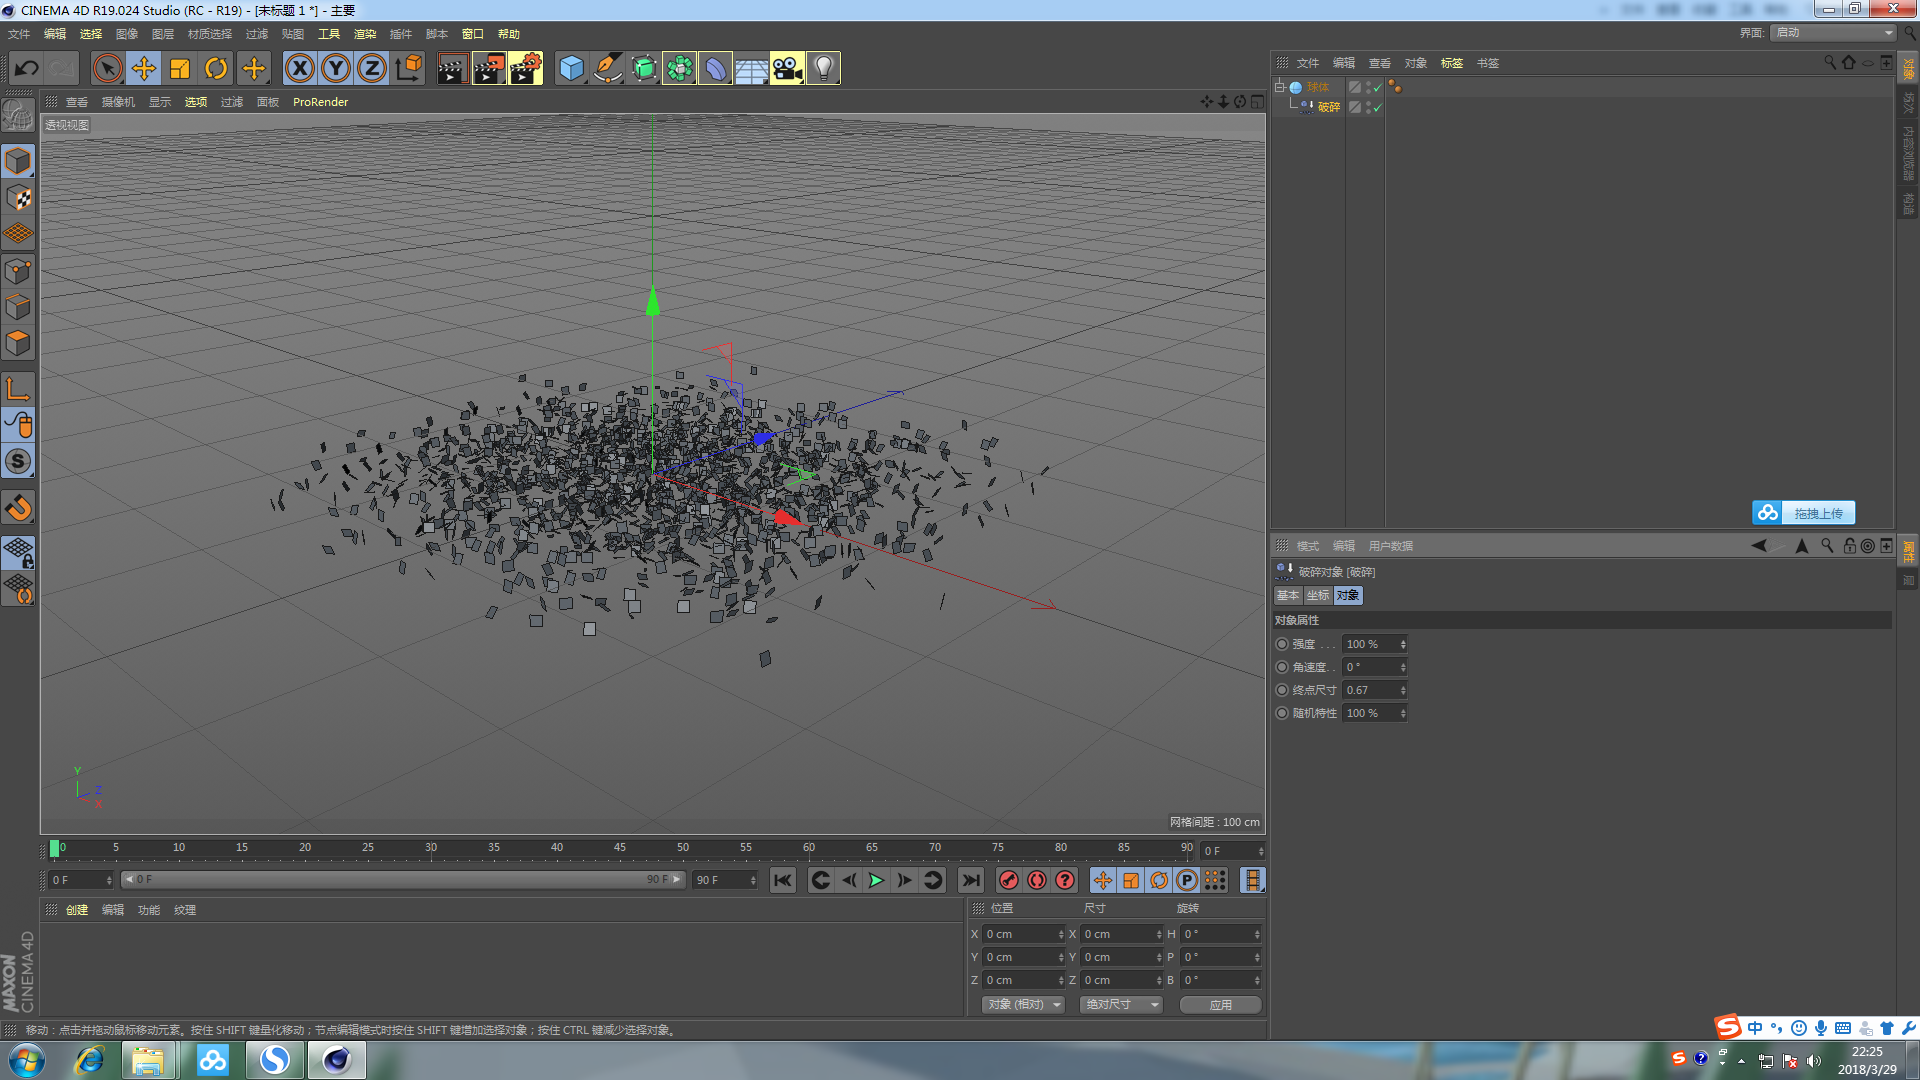This screenshot has width=1920, height=1080.
Task: Select the live selection arrow tool
Action: tap(107, 69)
